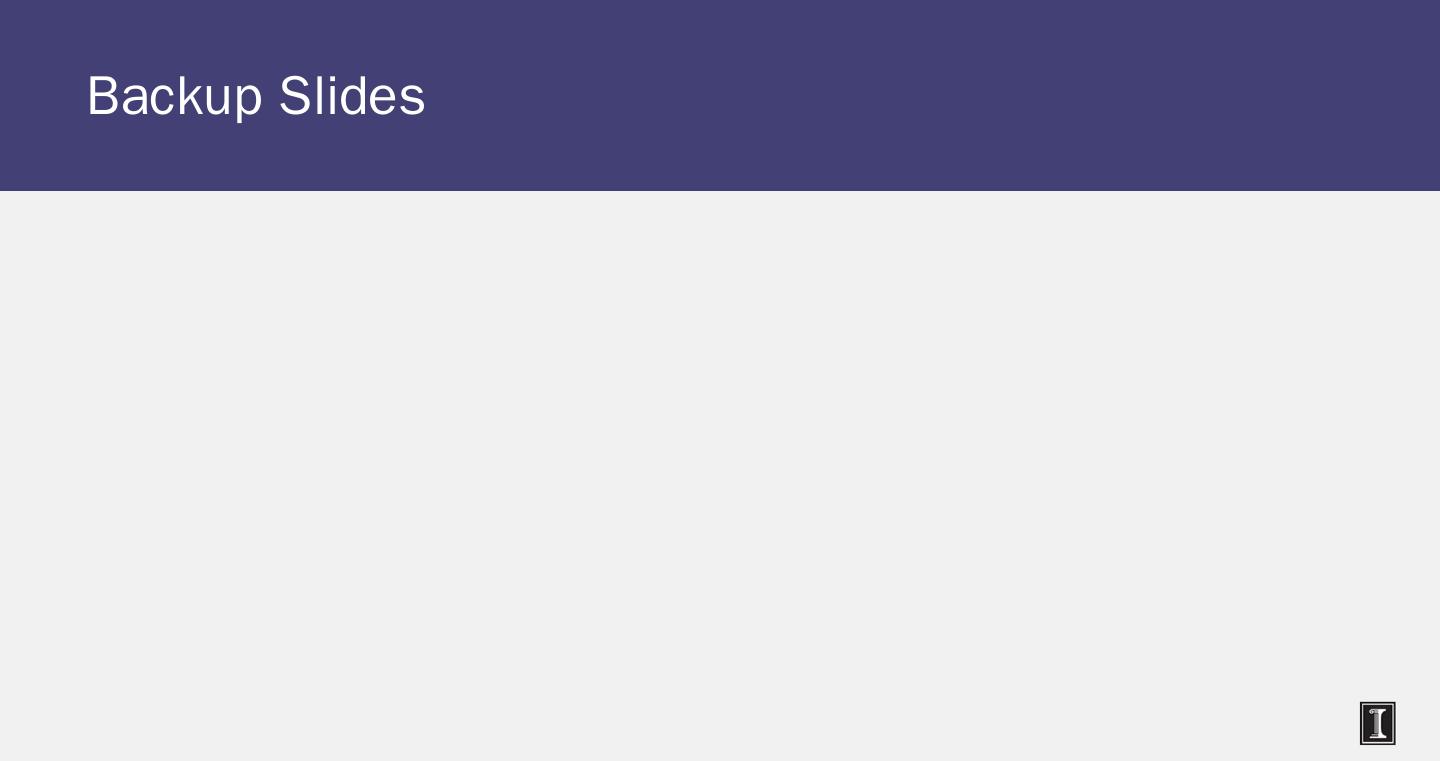Click the word "Slides" in the title

click(352, 96)
